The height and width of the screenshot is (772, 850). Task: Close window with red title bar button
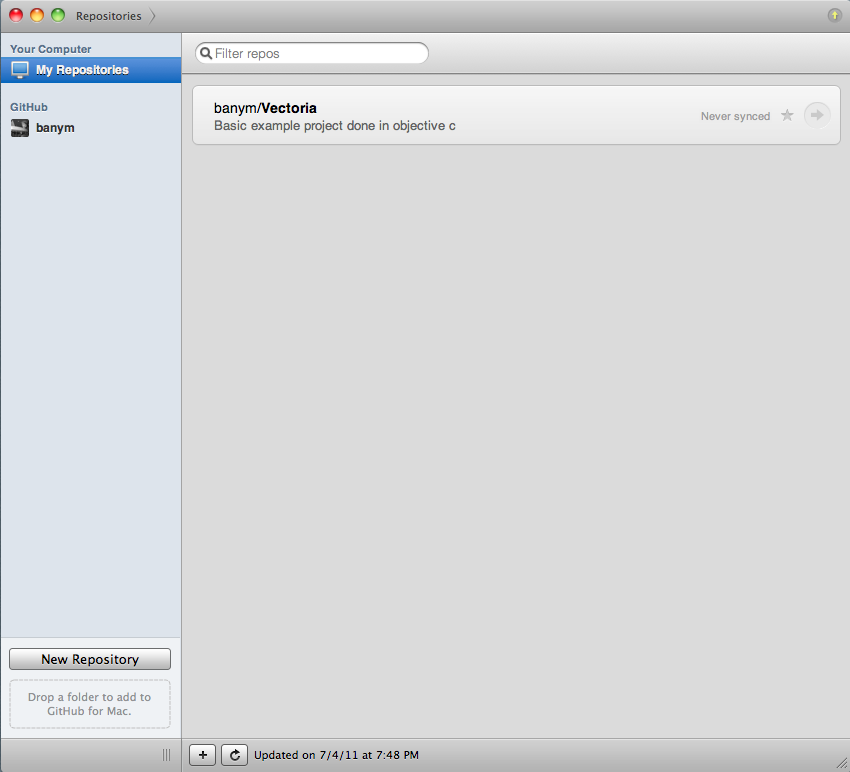16,15
